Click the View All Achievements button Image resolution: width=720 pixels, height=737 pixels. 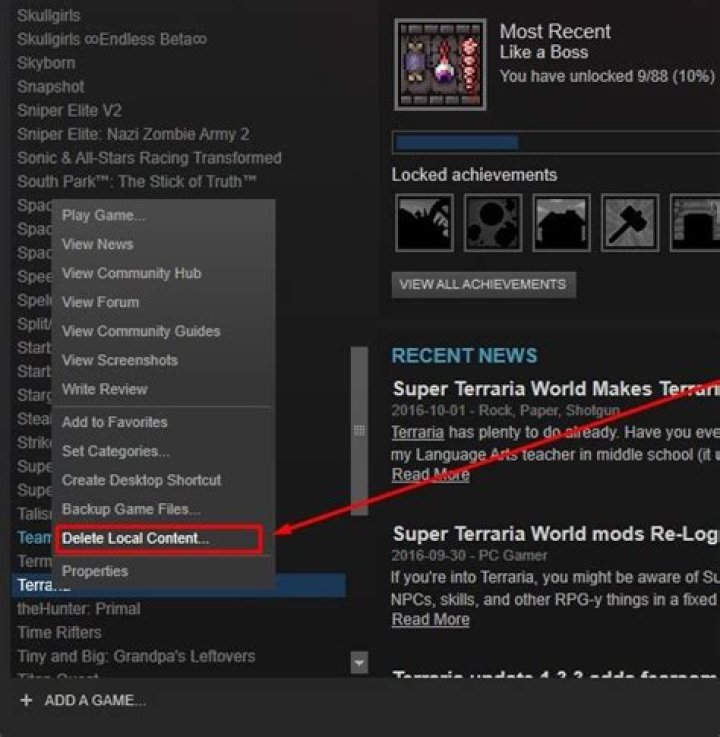tap(484, 284)
